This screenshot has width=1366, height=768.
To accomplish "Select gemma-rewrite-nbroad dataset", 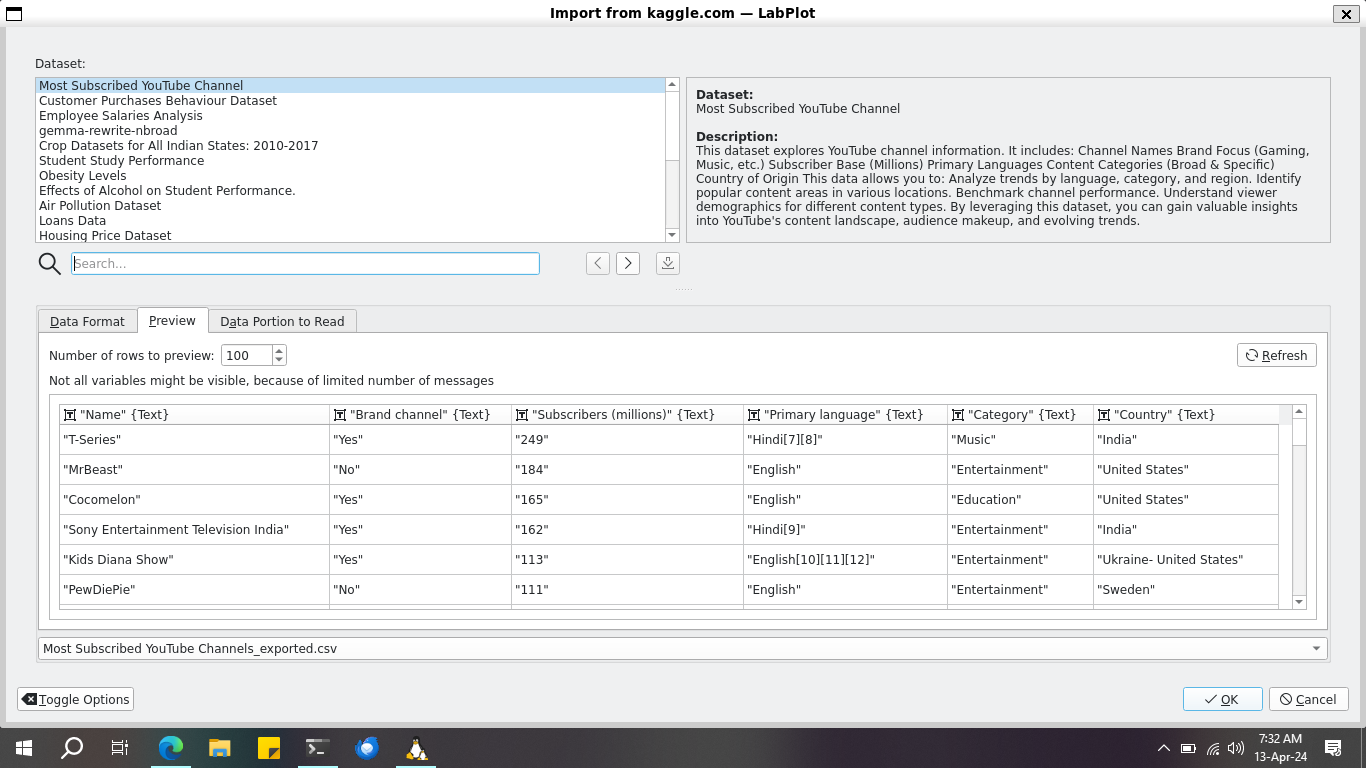I will click(350, 131).
